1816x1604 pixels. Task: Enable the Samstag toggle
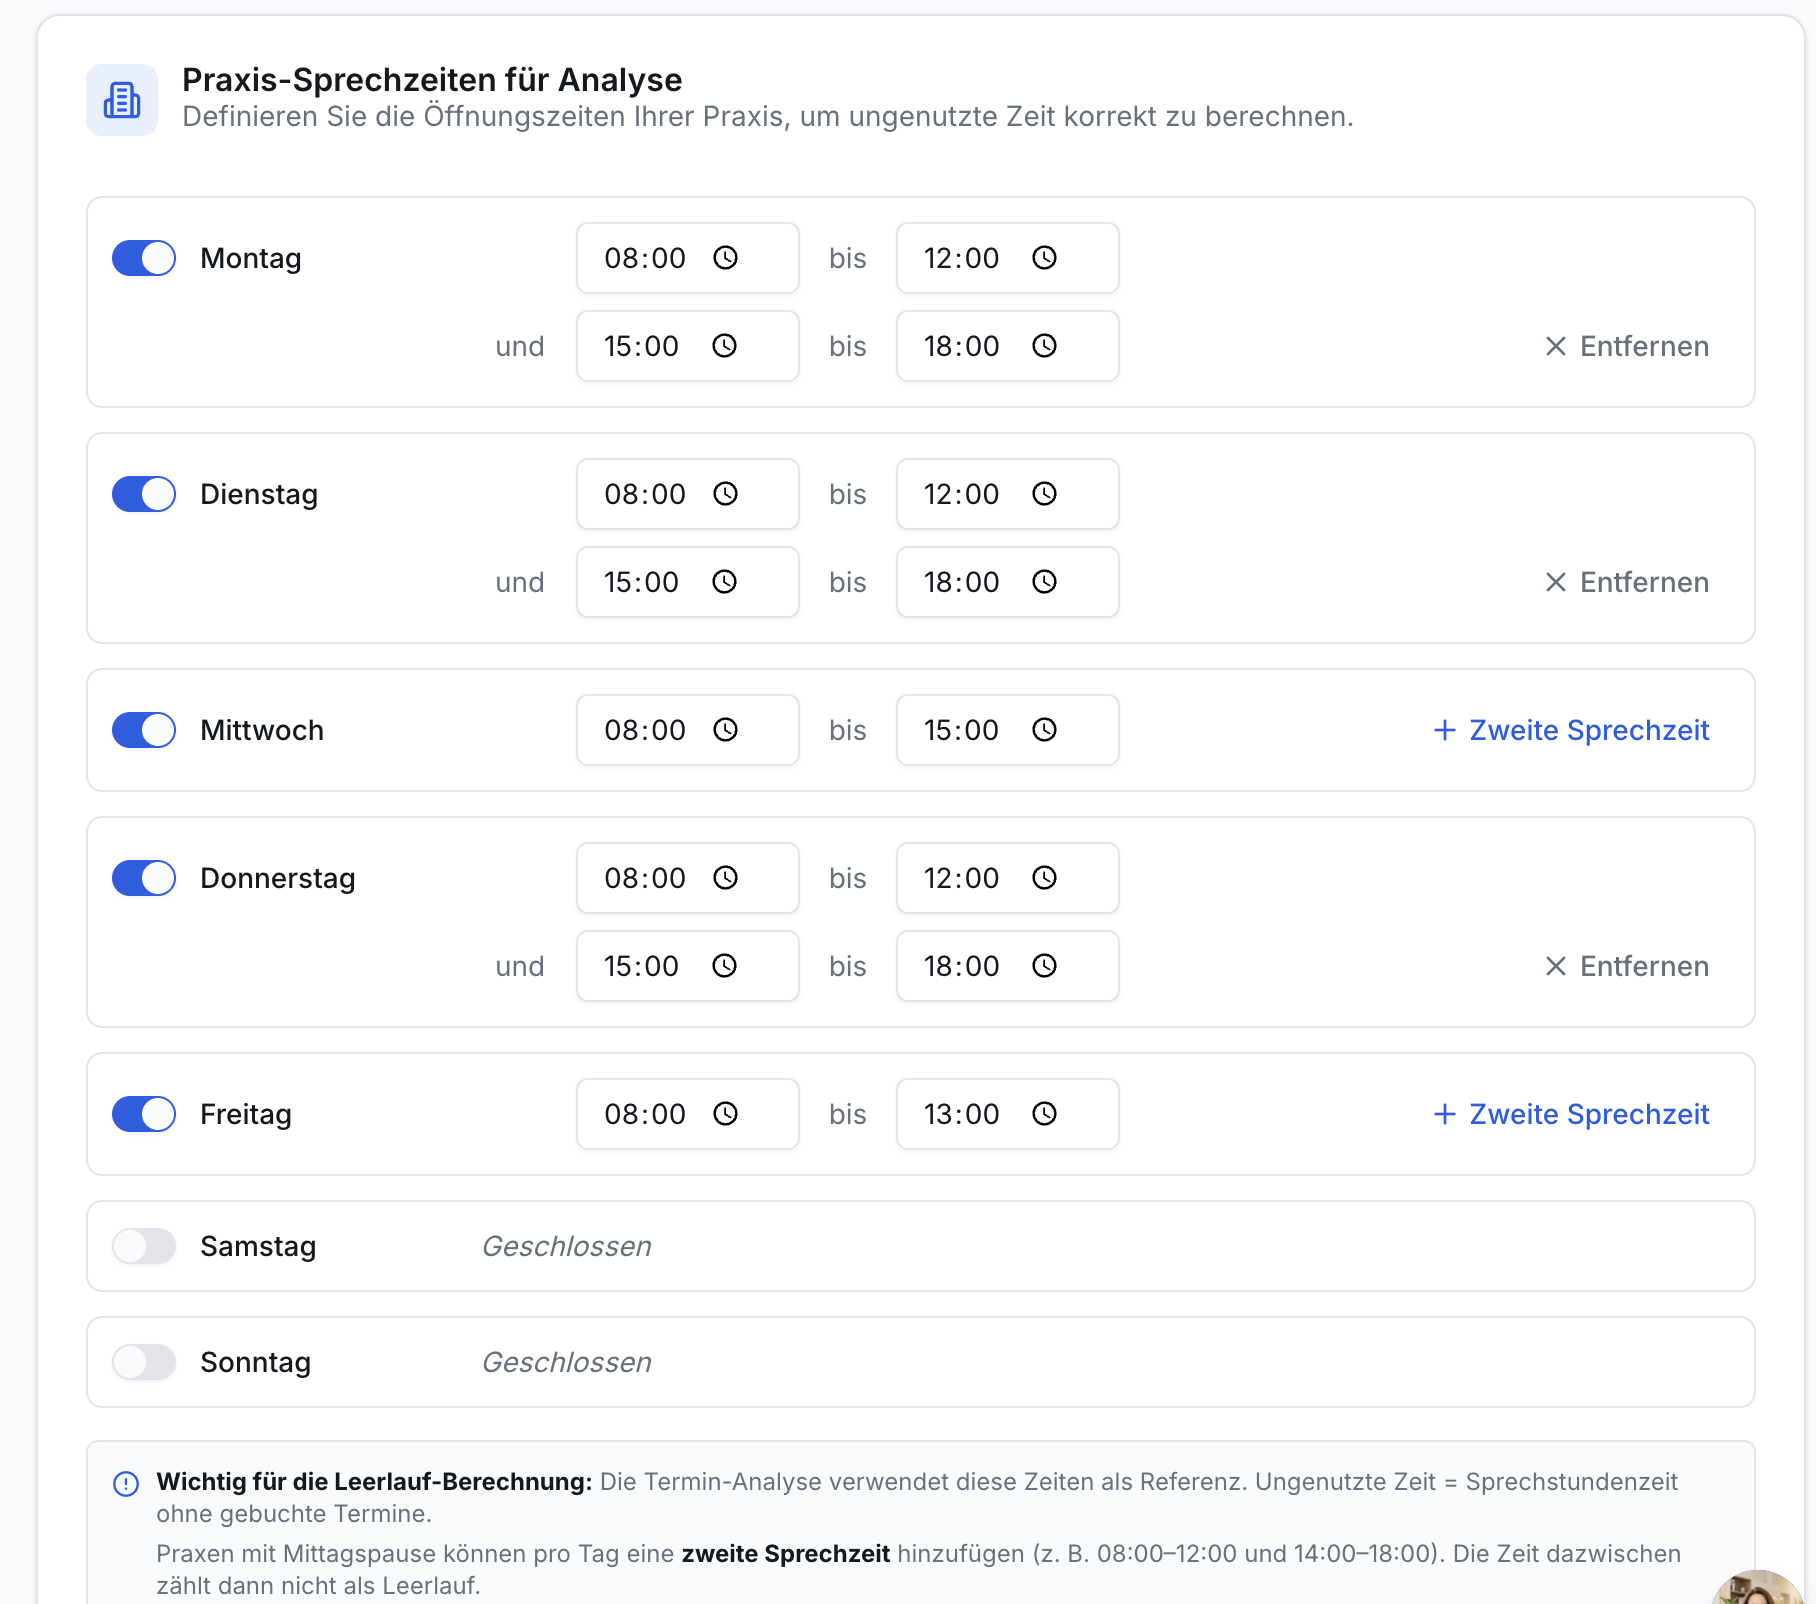tap(144, 1246)
